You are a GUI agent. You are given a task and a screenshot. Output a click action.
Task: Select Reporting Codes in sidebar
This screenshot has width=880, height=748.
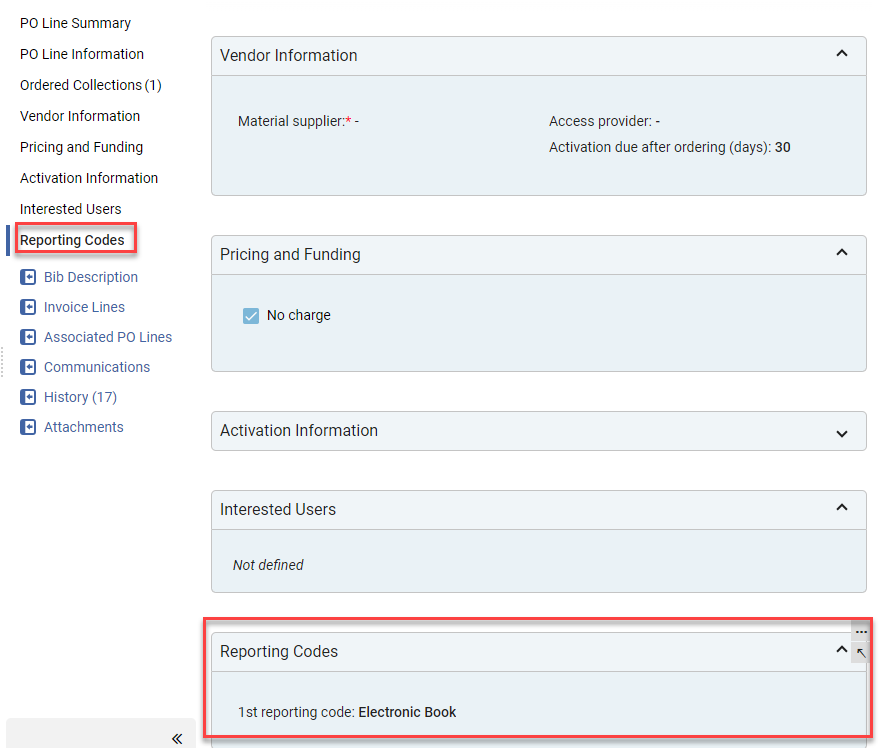72,240
